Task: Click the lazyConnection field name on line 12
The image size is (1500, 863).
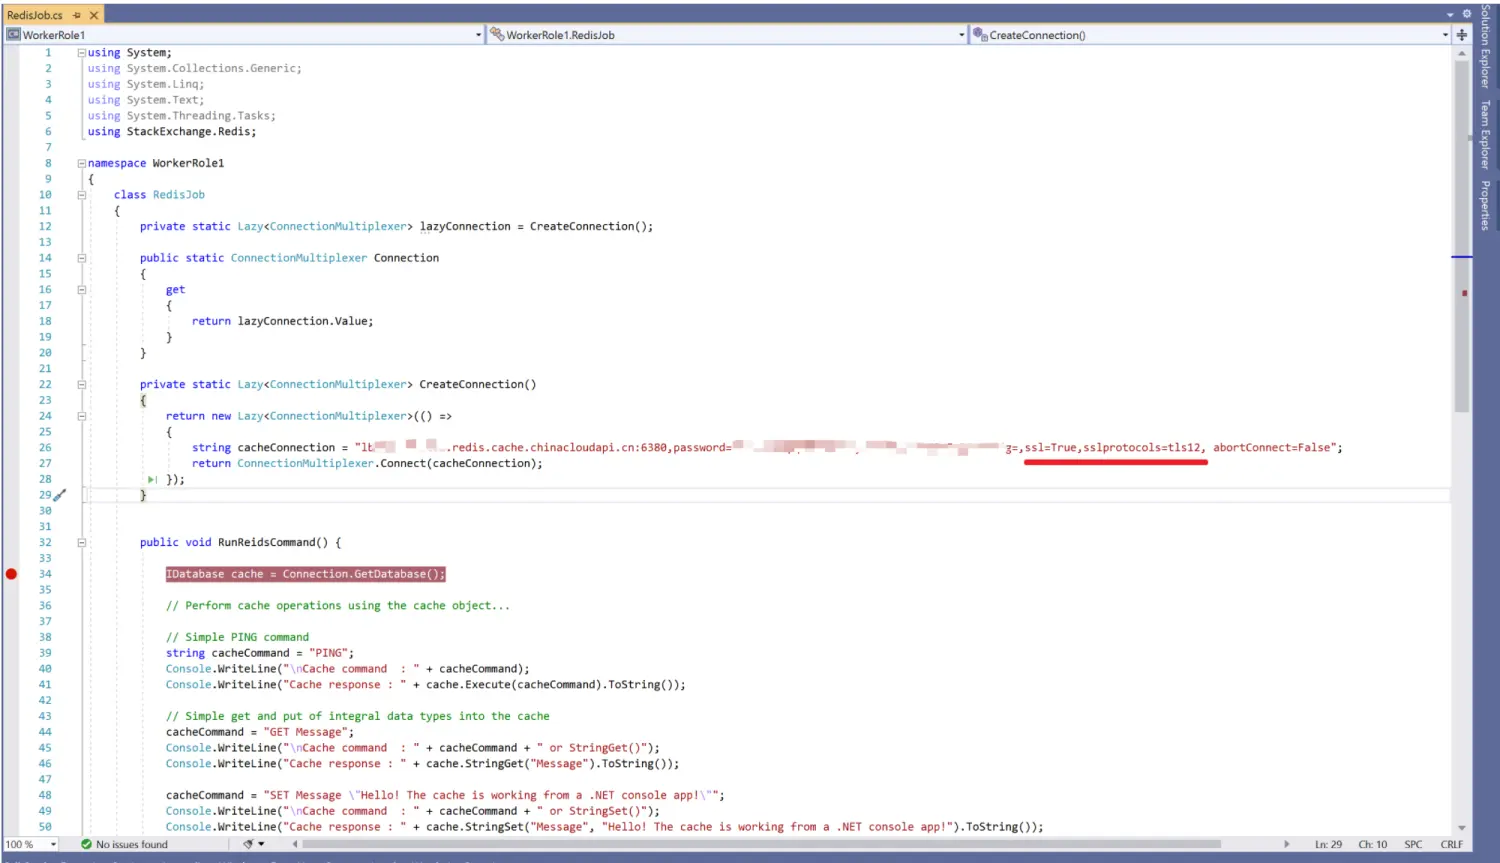Action: click(x=465, y=227)
